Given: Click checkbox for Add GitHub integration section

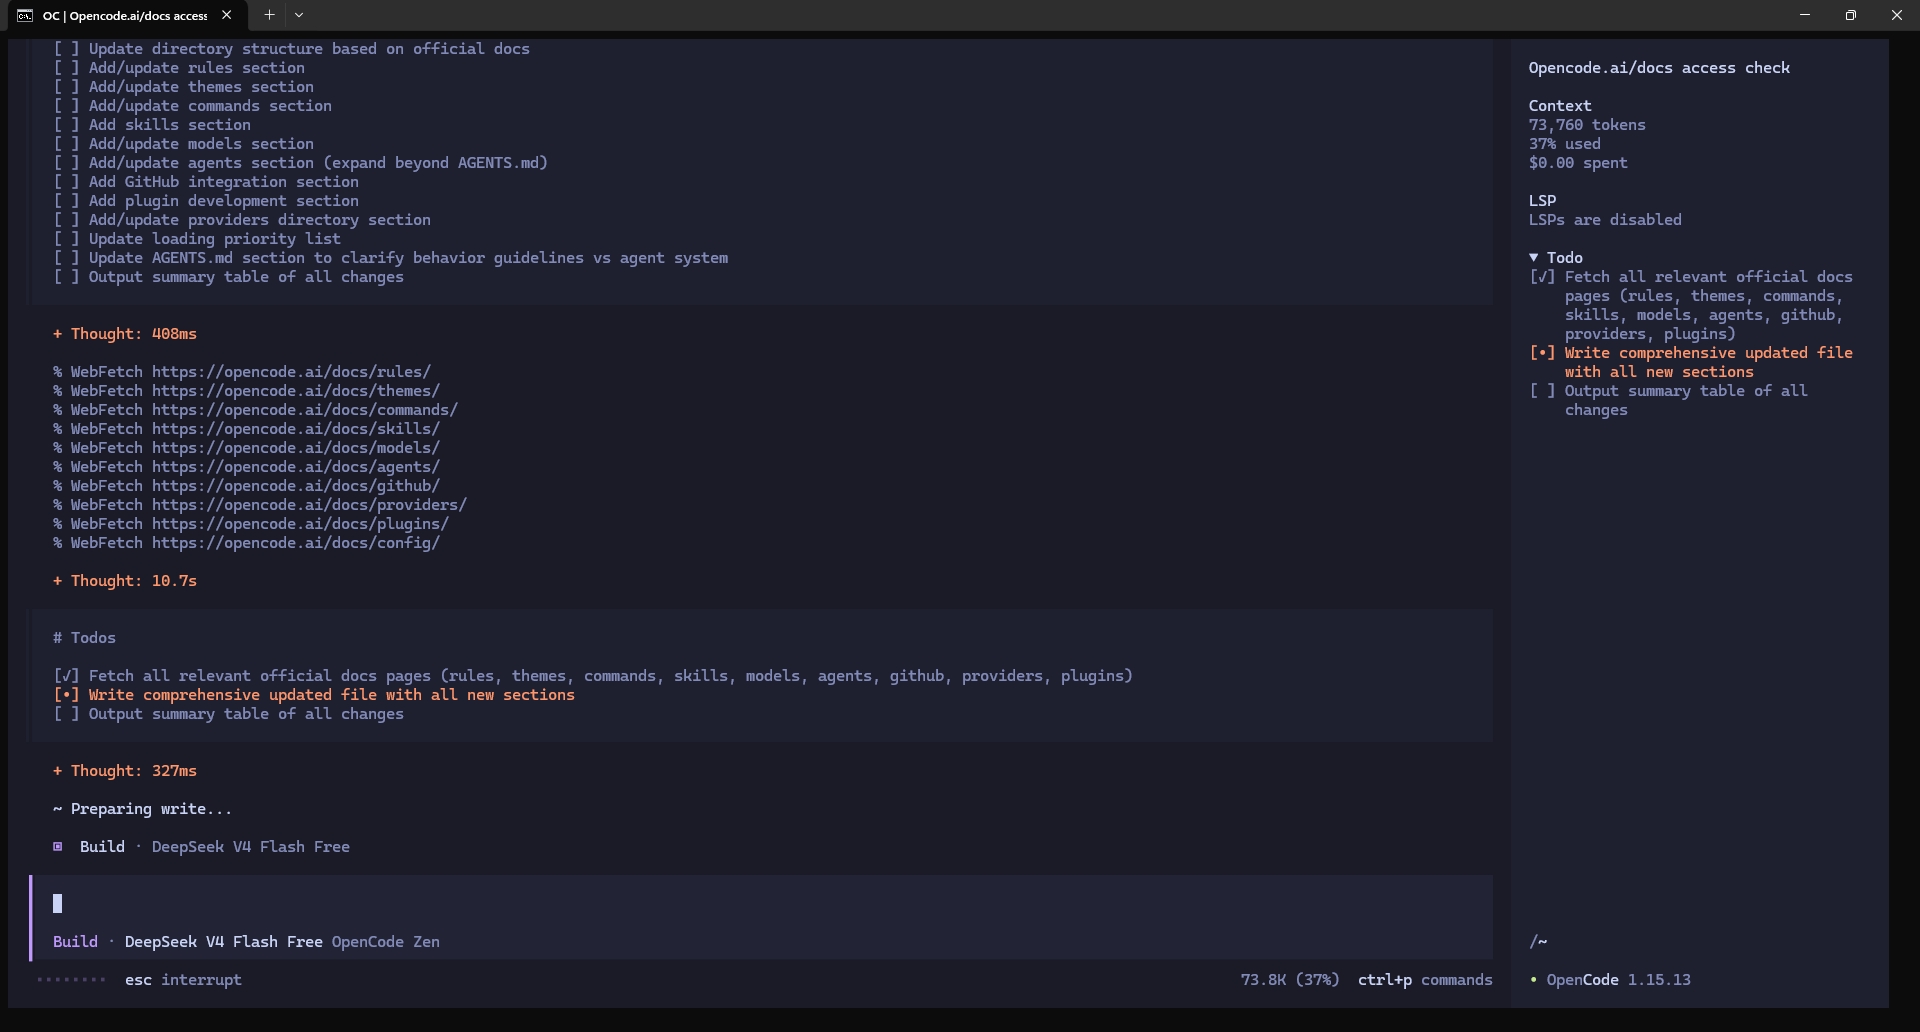Looking at the screenshot, I should [66, 182].
